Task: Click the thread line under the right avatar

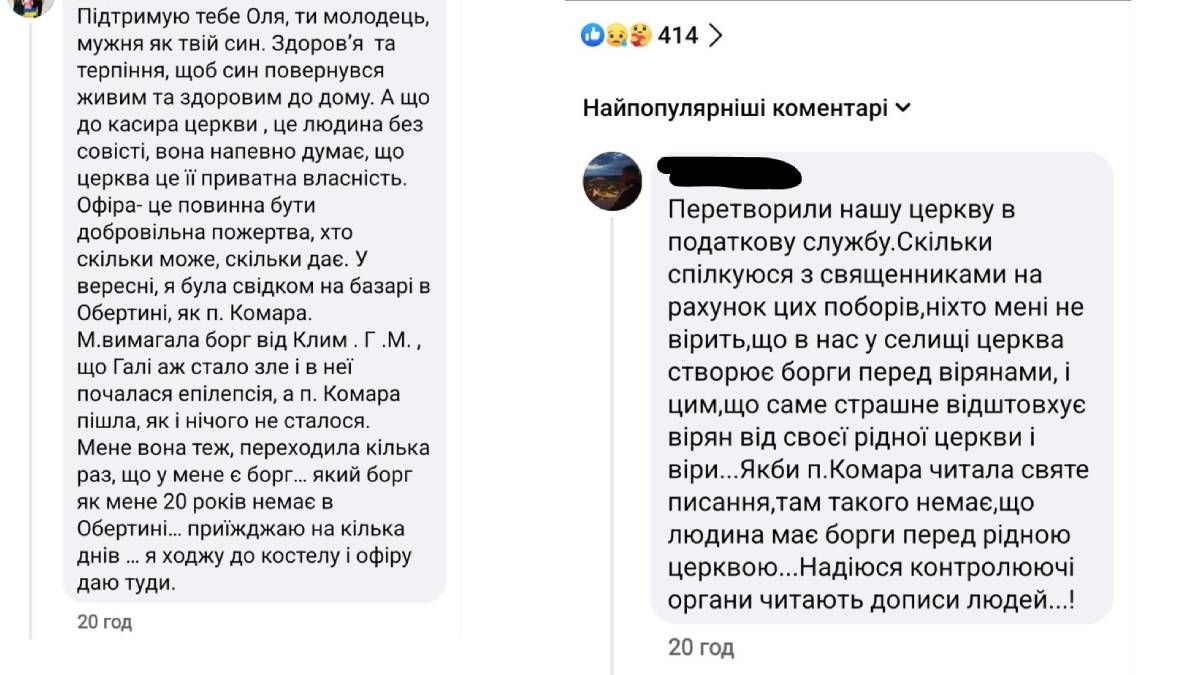Action: point(612,420)
